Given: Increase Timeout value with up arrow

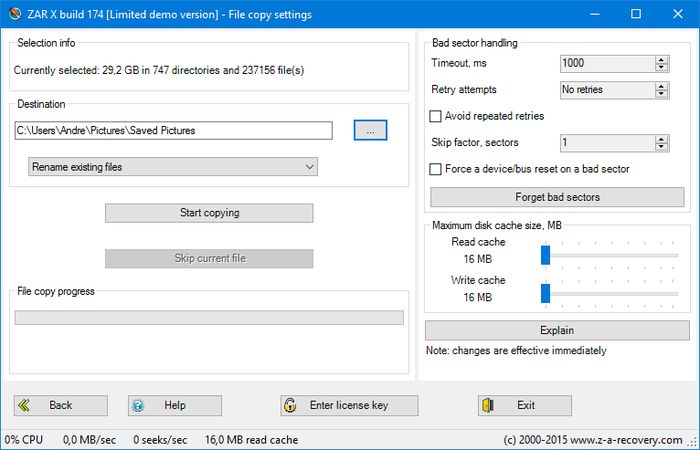Looking at the screenshot, I should click(x=661, y=58).
